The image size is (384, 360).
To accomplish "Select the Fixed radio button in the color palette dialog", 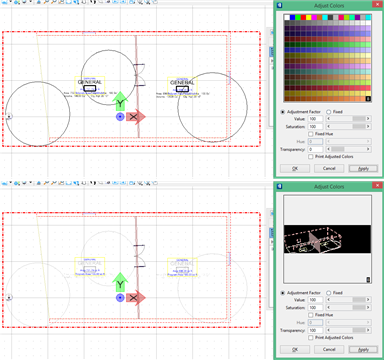I will (328, 112).
